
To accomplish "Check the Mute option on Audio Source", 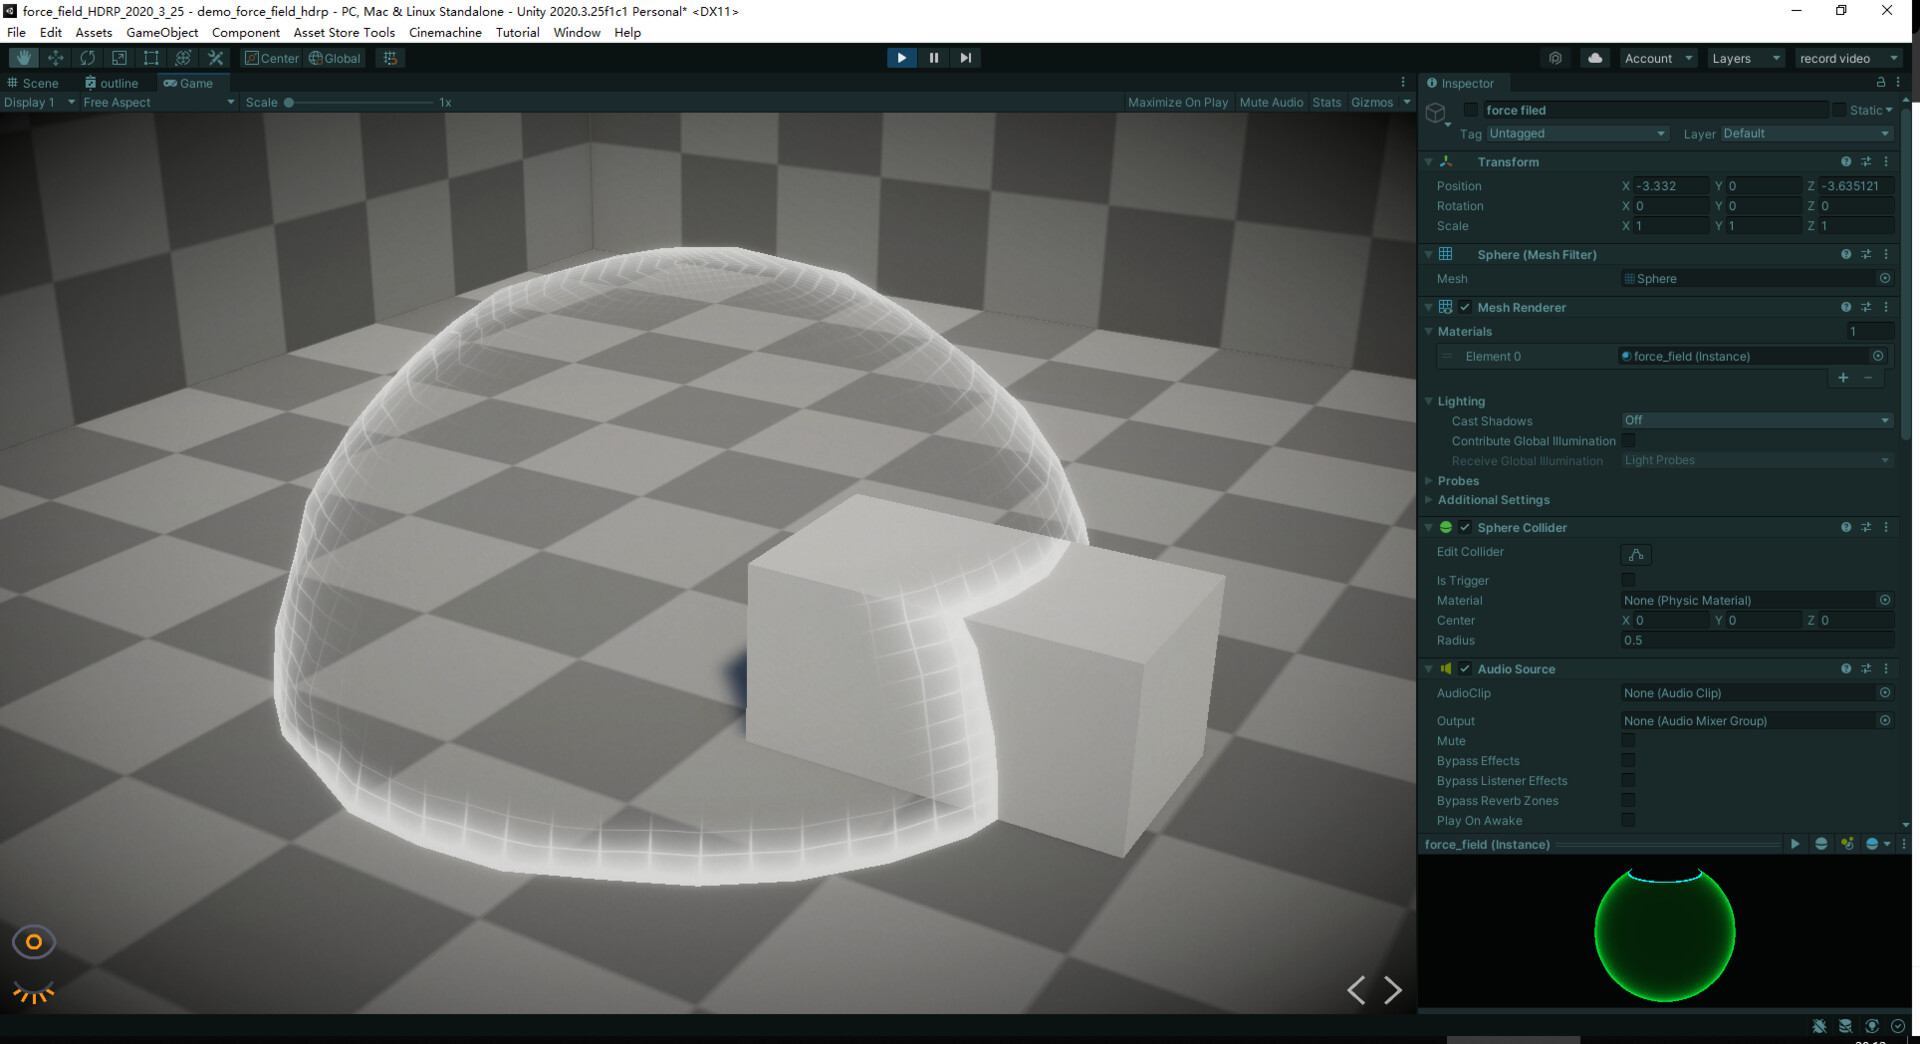I will (x=1628, y=740).
